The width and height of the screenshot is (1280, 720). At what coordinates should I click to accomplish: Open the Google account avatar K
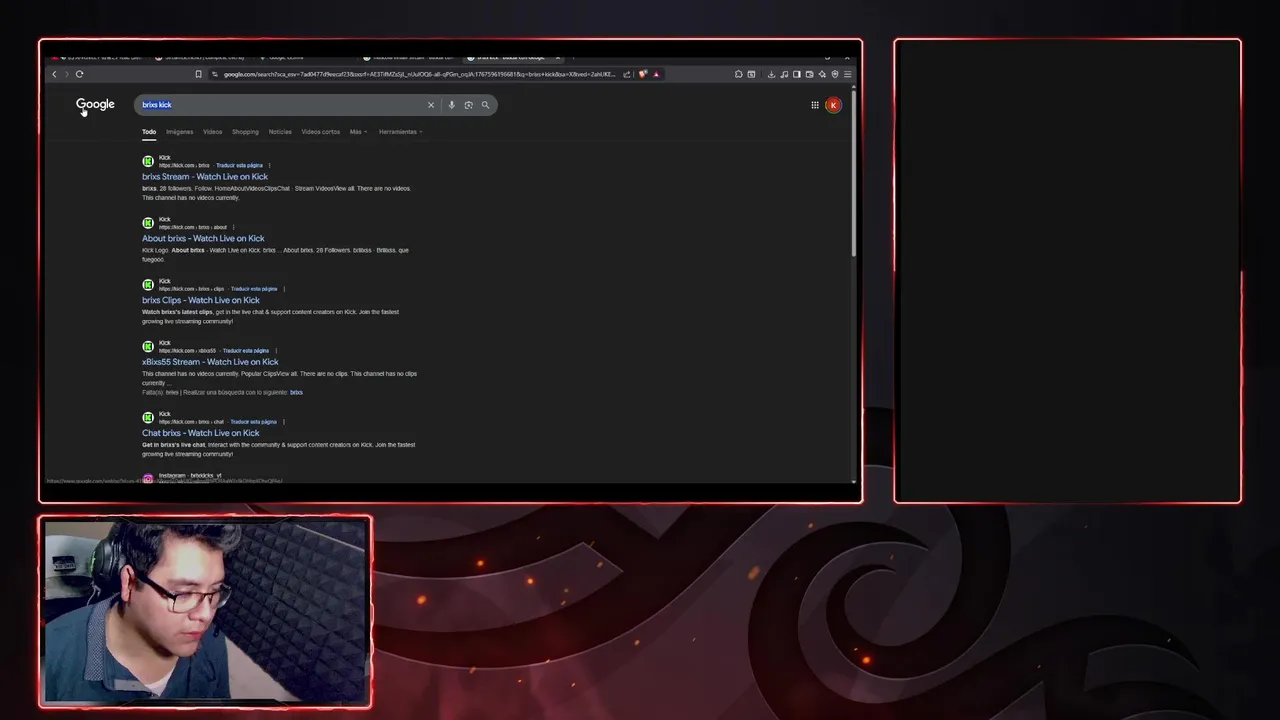(x=833, y=105)
